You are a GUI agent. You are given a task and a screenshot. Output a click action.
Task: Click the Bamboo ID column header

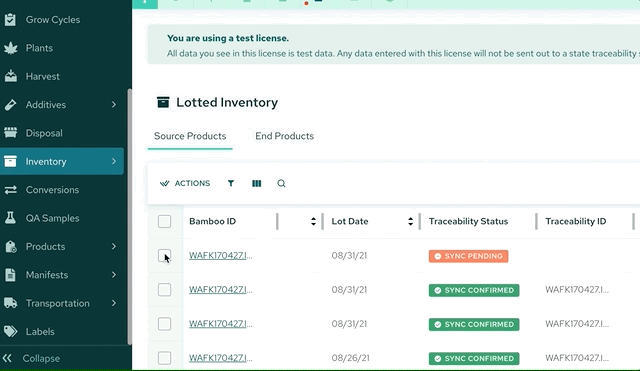tap(212, 221)
